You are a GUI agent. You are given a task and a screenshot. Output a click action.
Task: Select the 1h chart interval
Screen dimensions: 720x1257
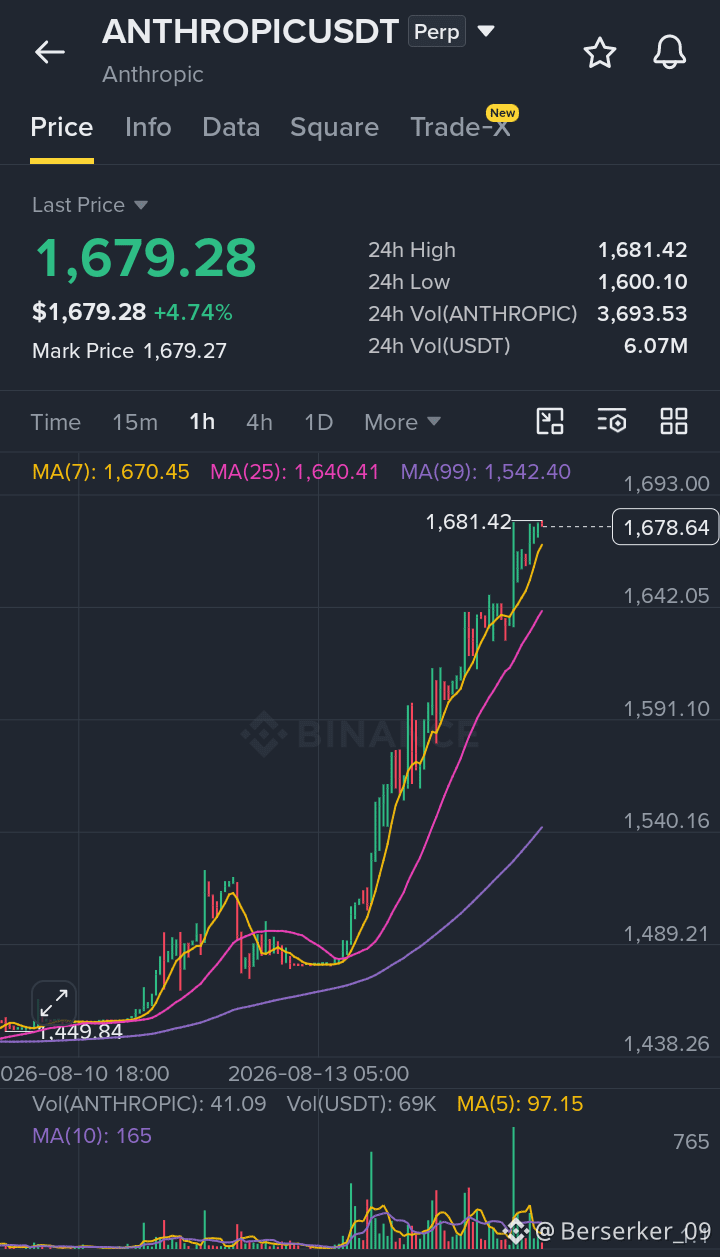click(x=202, y=422)
